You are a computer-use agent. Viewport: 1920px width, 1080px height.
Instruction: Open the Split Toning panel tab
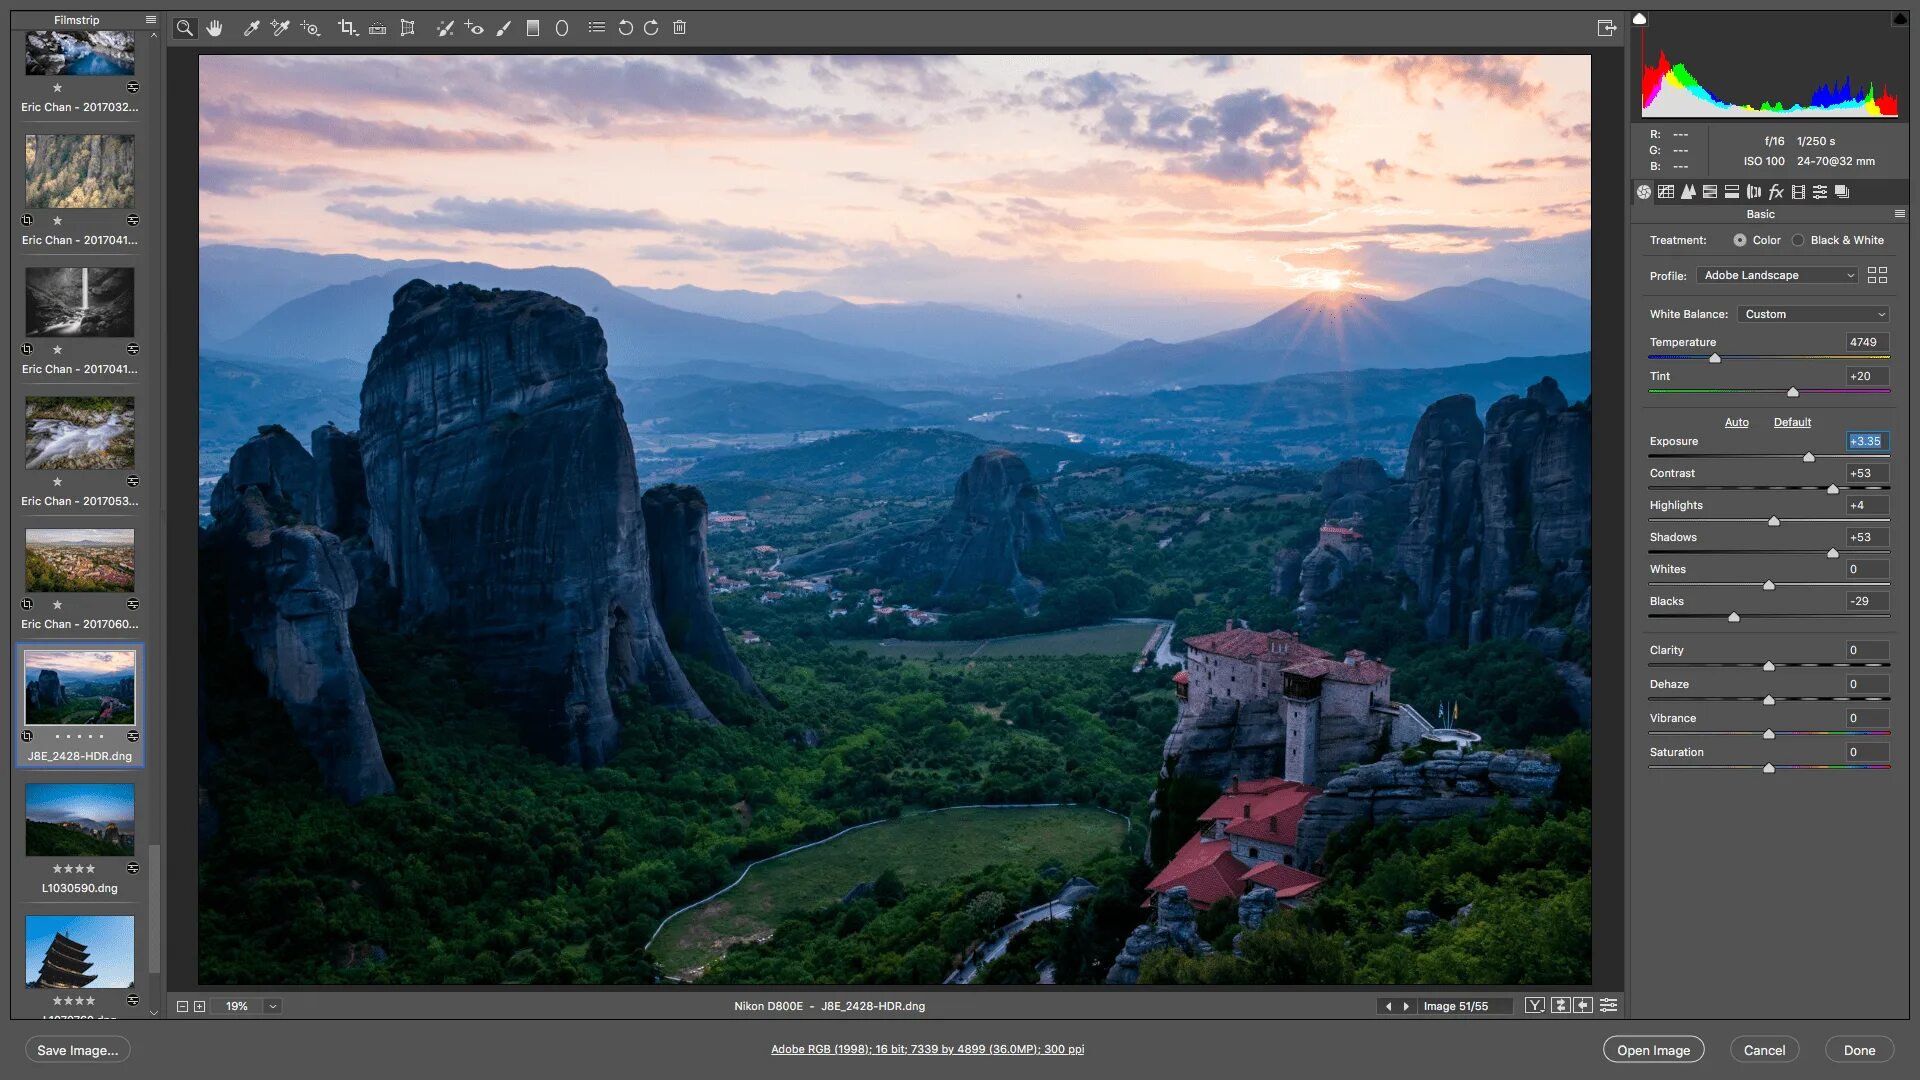1732,192
